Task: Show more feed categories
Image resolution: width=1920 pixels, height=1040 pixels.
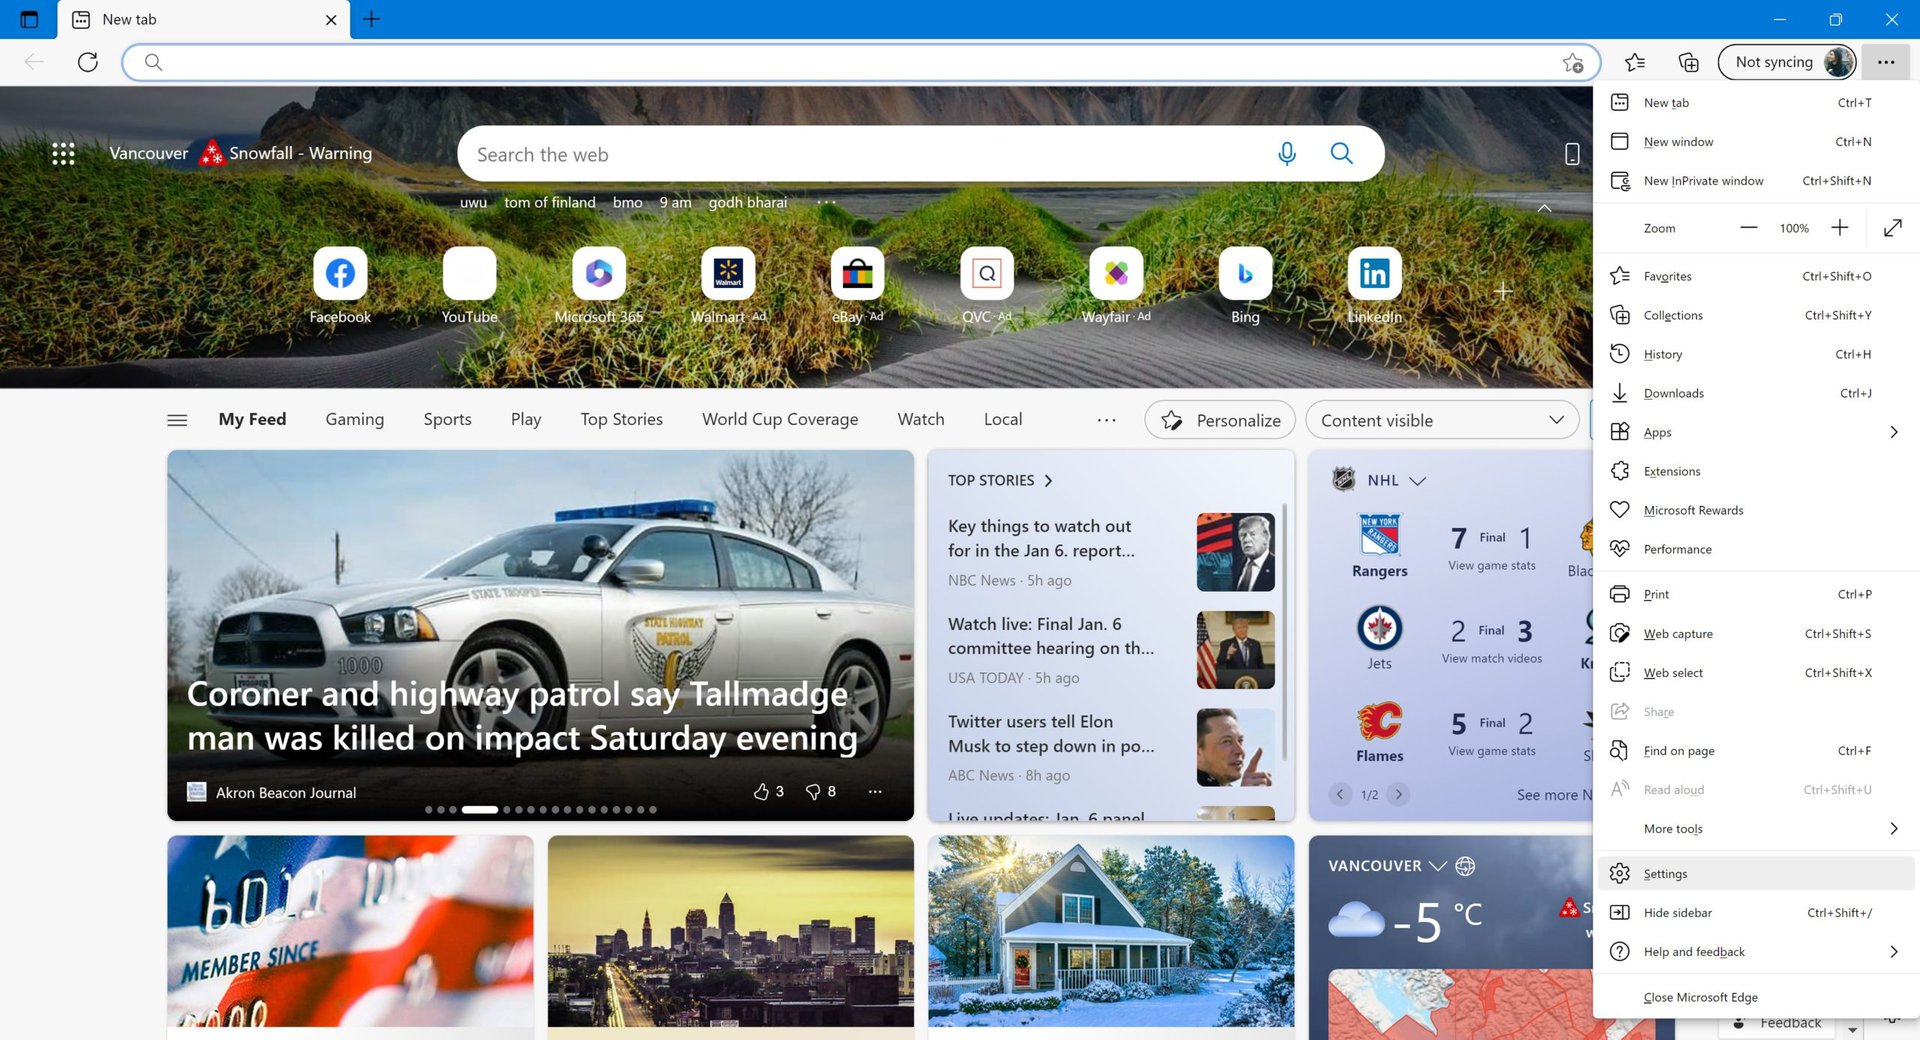Action: 1106,420
